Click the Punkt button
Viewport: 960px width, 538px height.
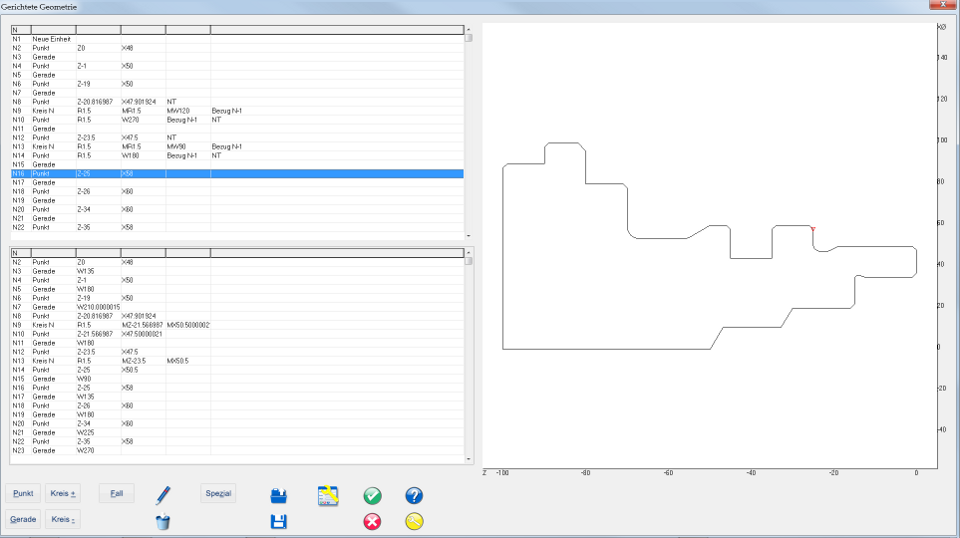click(23, 493)
